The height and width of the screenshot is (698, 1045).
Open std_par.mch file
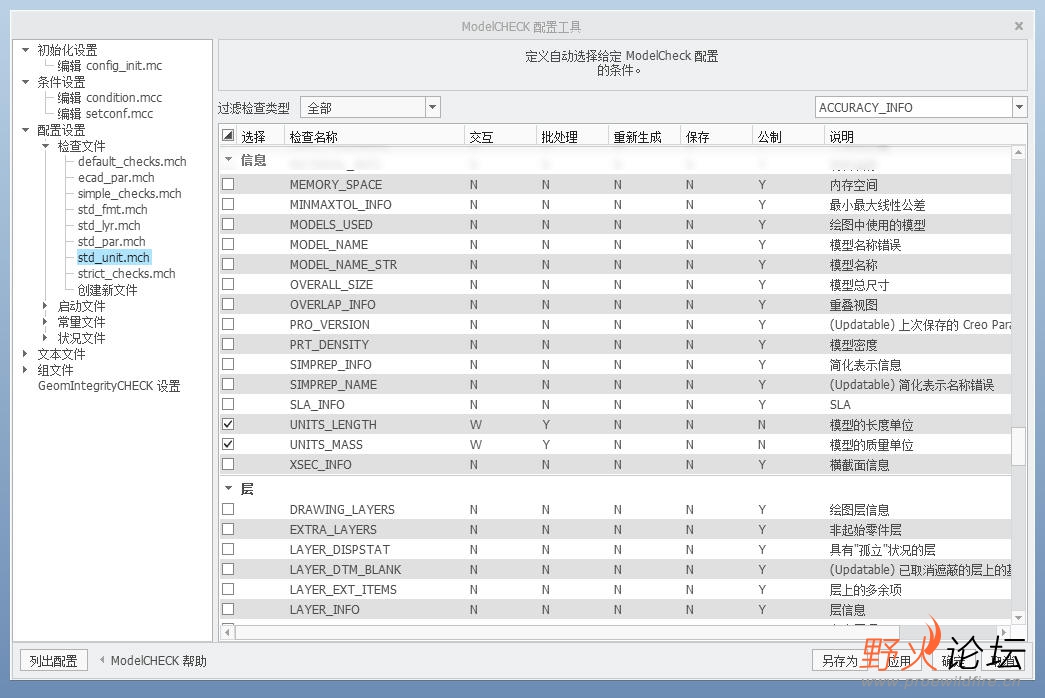[111, 241]
